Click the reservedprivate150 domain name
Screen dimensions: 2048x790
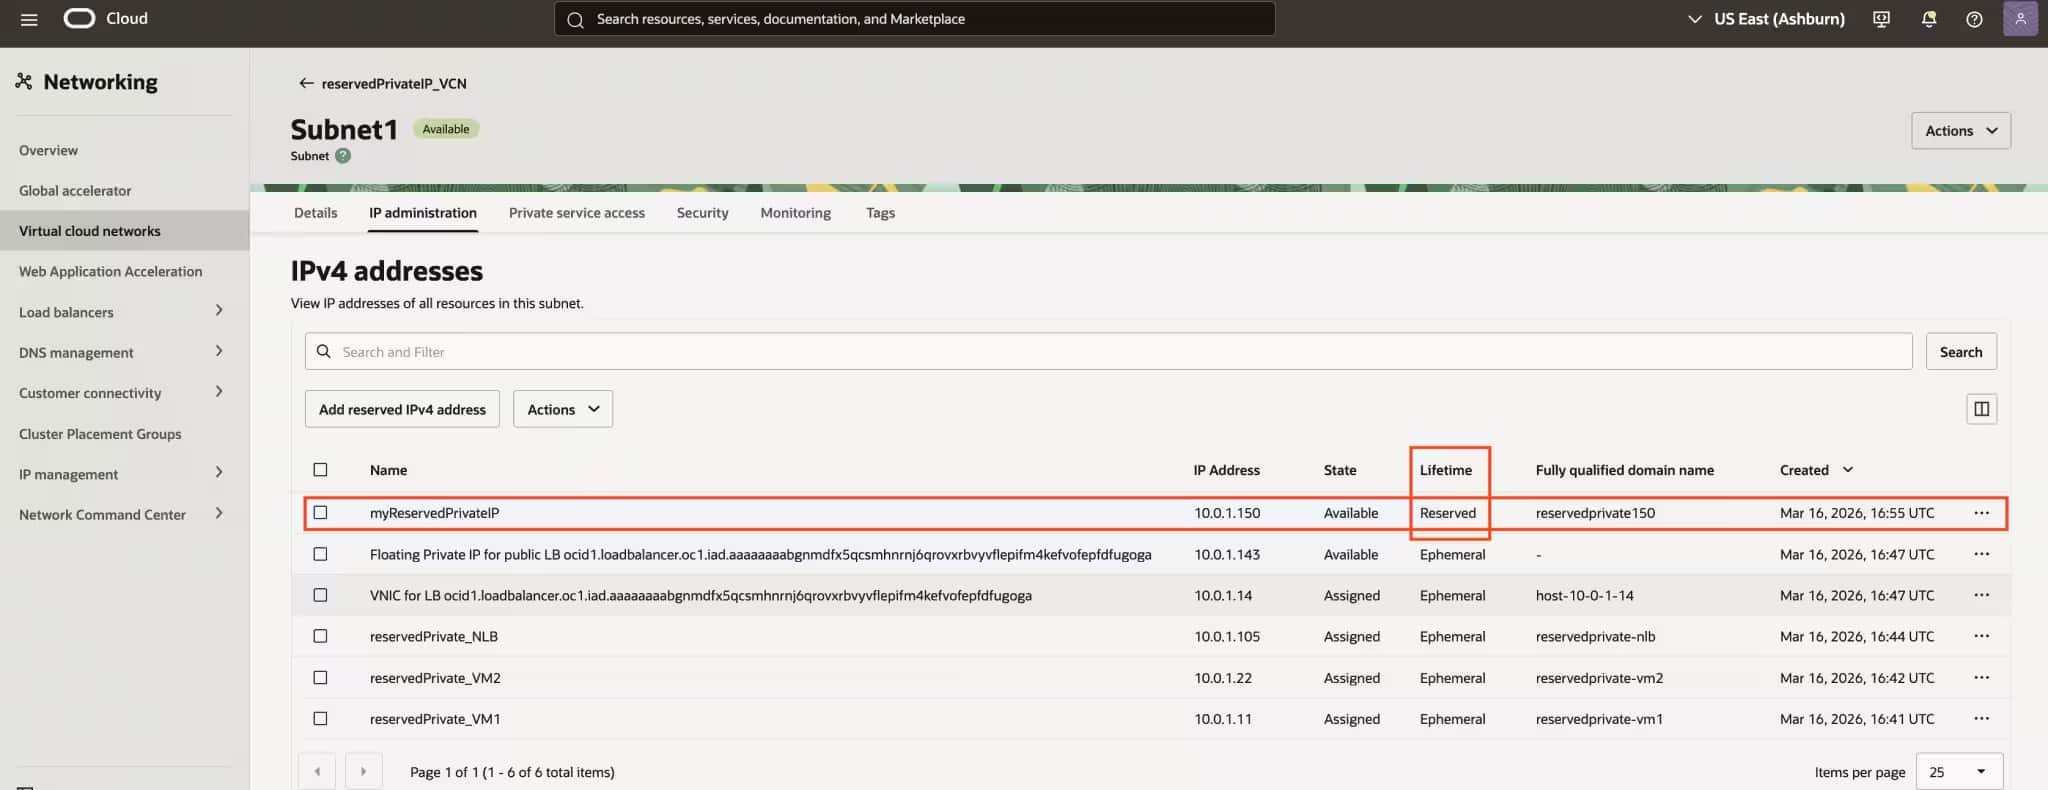pos(1595,513)
